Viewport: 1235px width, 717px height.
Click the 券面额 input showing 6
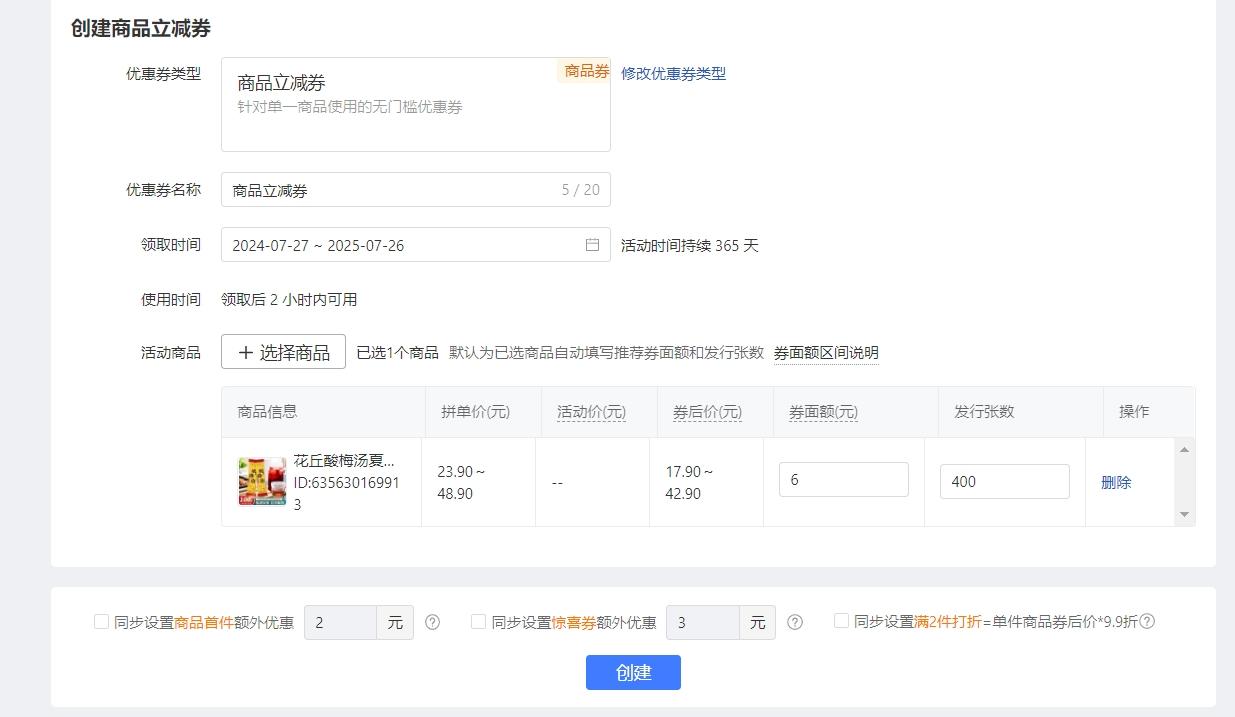[843, 479]
